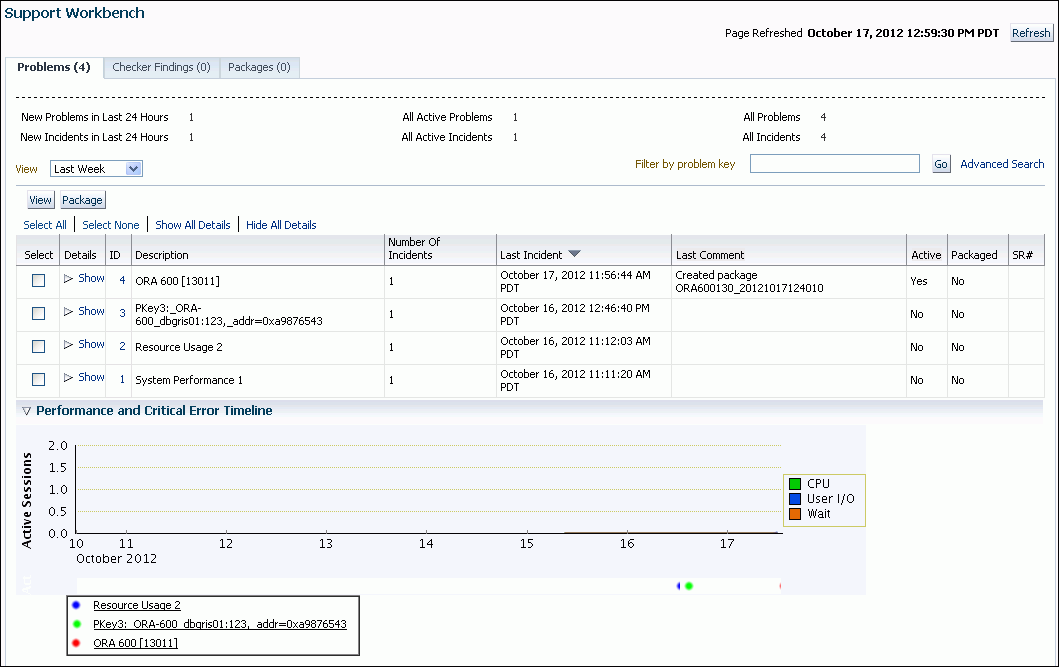
Task: Switch to the Checker Findings (0) tab
Action: point(161,67)
